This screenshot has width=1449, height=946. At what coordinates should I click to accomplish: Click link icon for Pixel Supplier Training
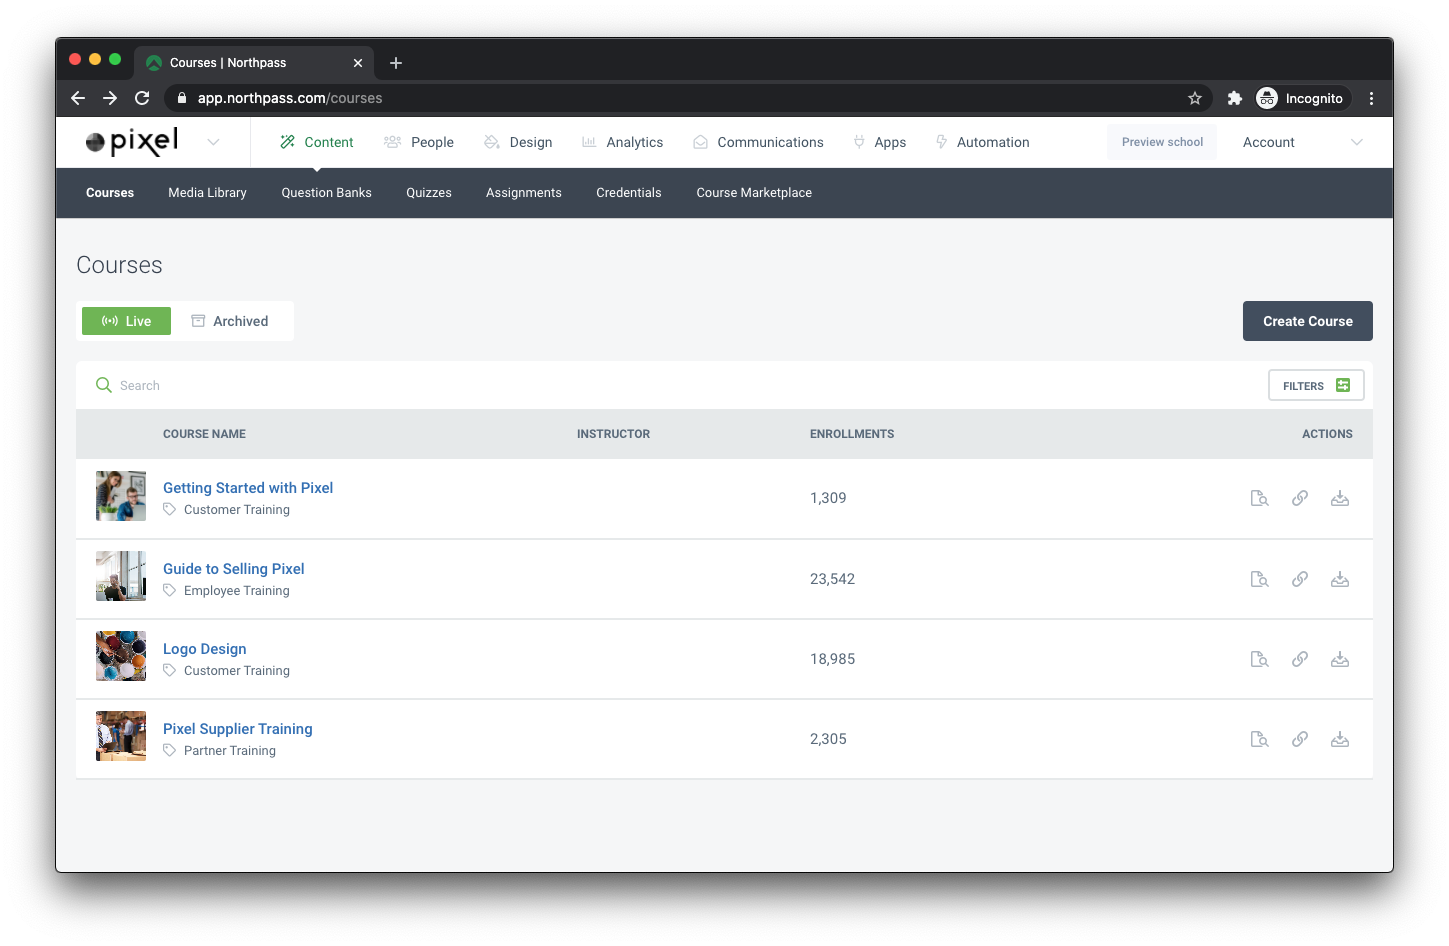1299,739
